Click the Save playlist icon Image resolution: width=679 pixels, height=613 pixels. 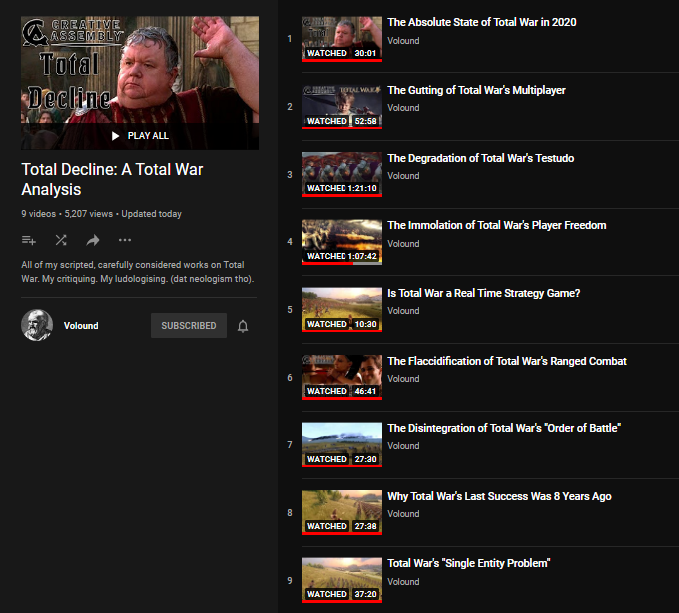29,240
